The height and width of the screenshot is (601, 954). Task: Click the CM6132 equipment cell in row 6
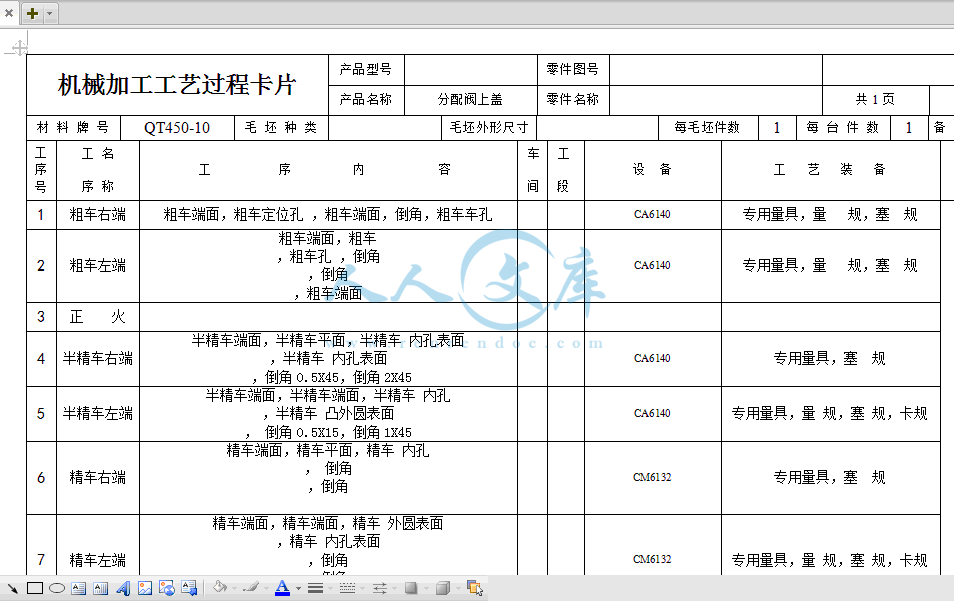point(652,478)
